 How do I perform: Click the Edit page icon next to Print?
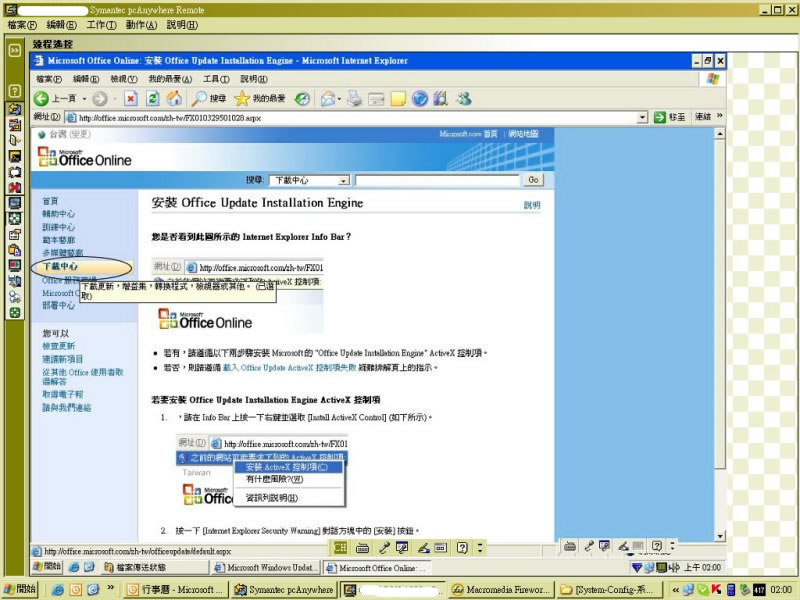click(x=376, y=98)
